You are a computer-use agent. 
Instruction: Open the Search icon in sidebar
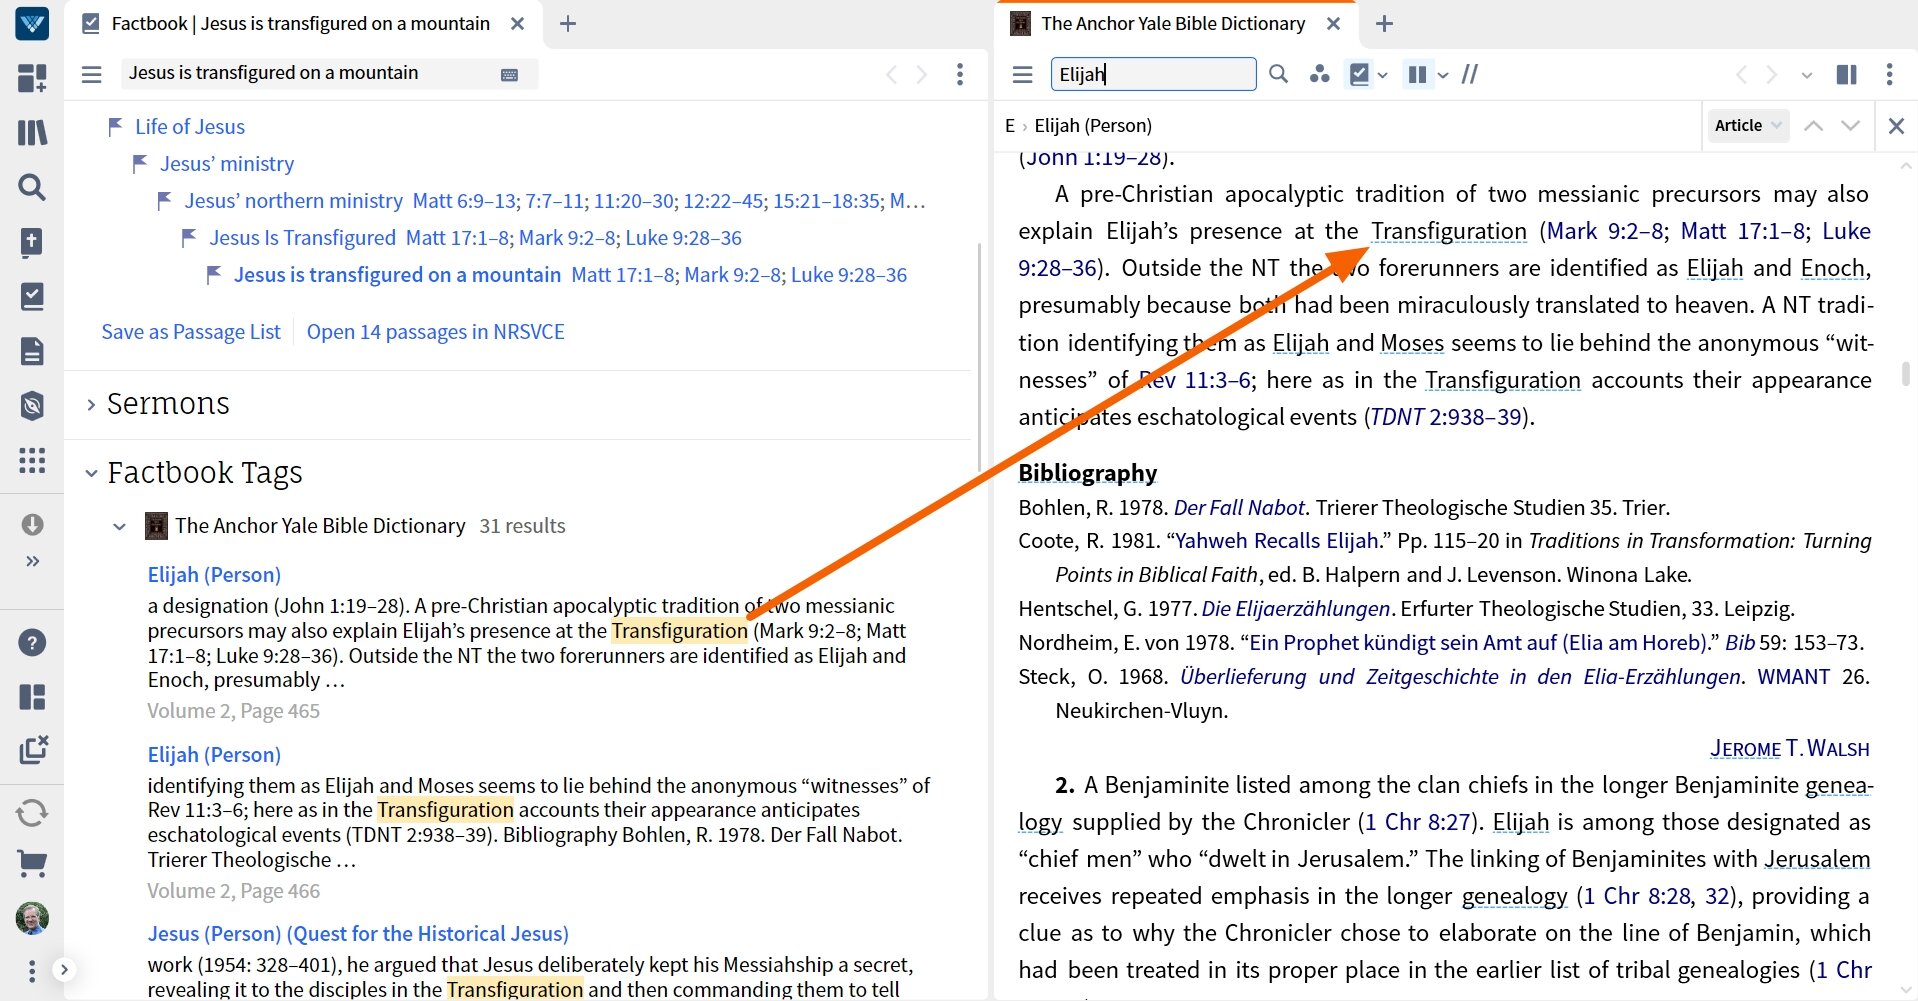click(x=32, y=187)
